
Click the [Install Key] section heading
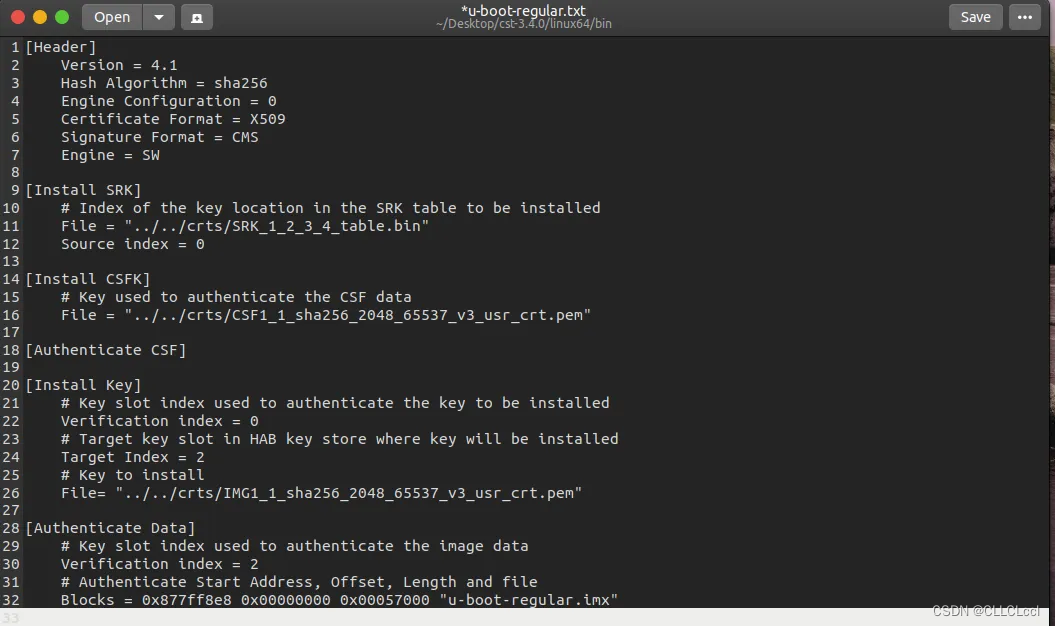pyautogui.click(x=80, y=384)
